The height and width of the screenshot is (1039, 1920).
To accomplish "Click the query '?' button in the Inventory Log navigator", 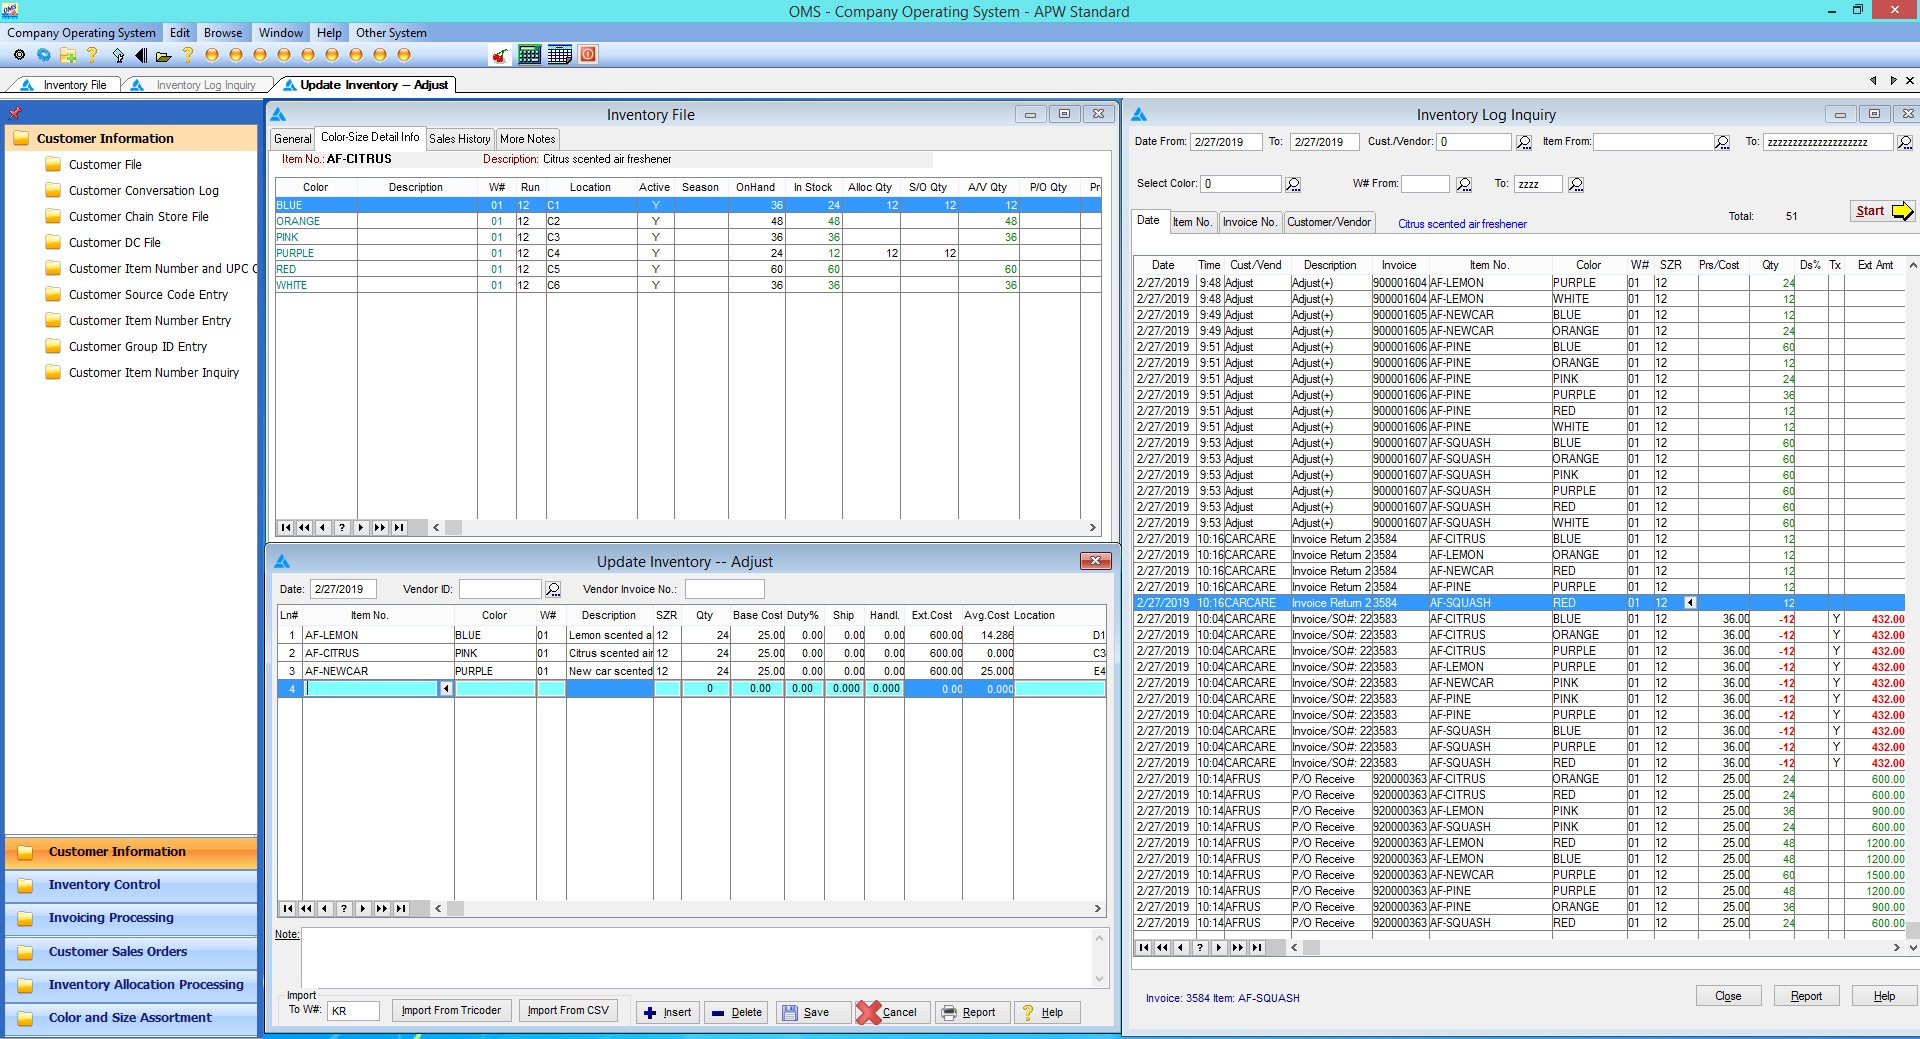I will click(x=1200, y=947).
